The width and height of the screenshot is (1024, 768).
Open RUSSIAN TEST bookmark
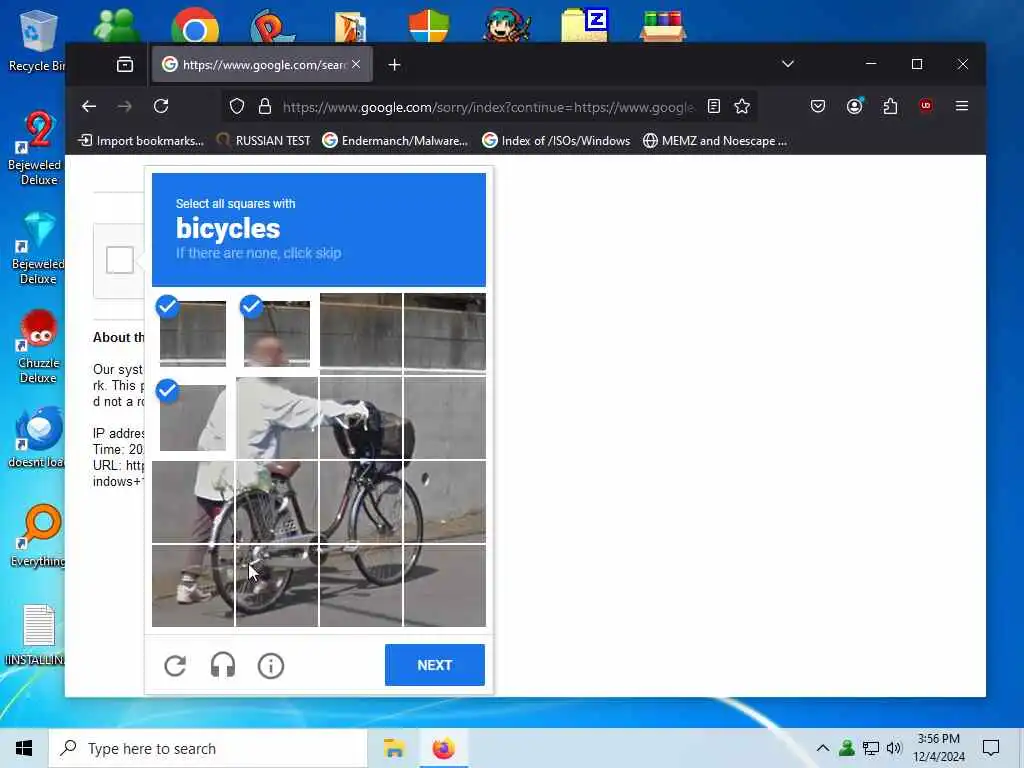tap(264, 140)
